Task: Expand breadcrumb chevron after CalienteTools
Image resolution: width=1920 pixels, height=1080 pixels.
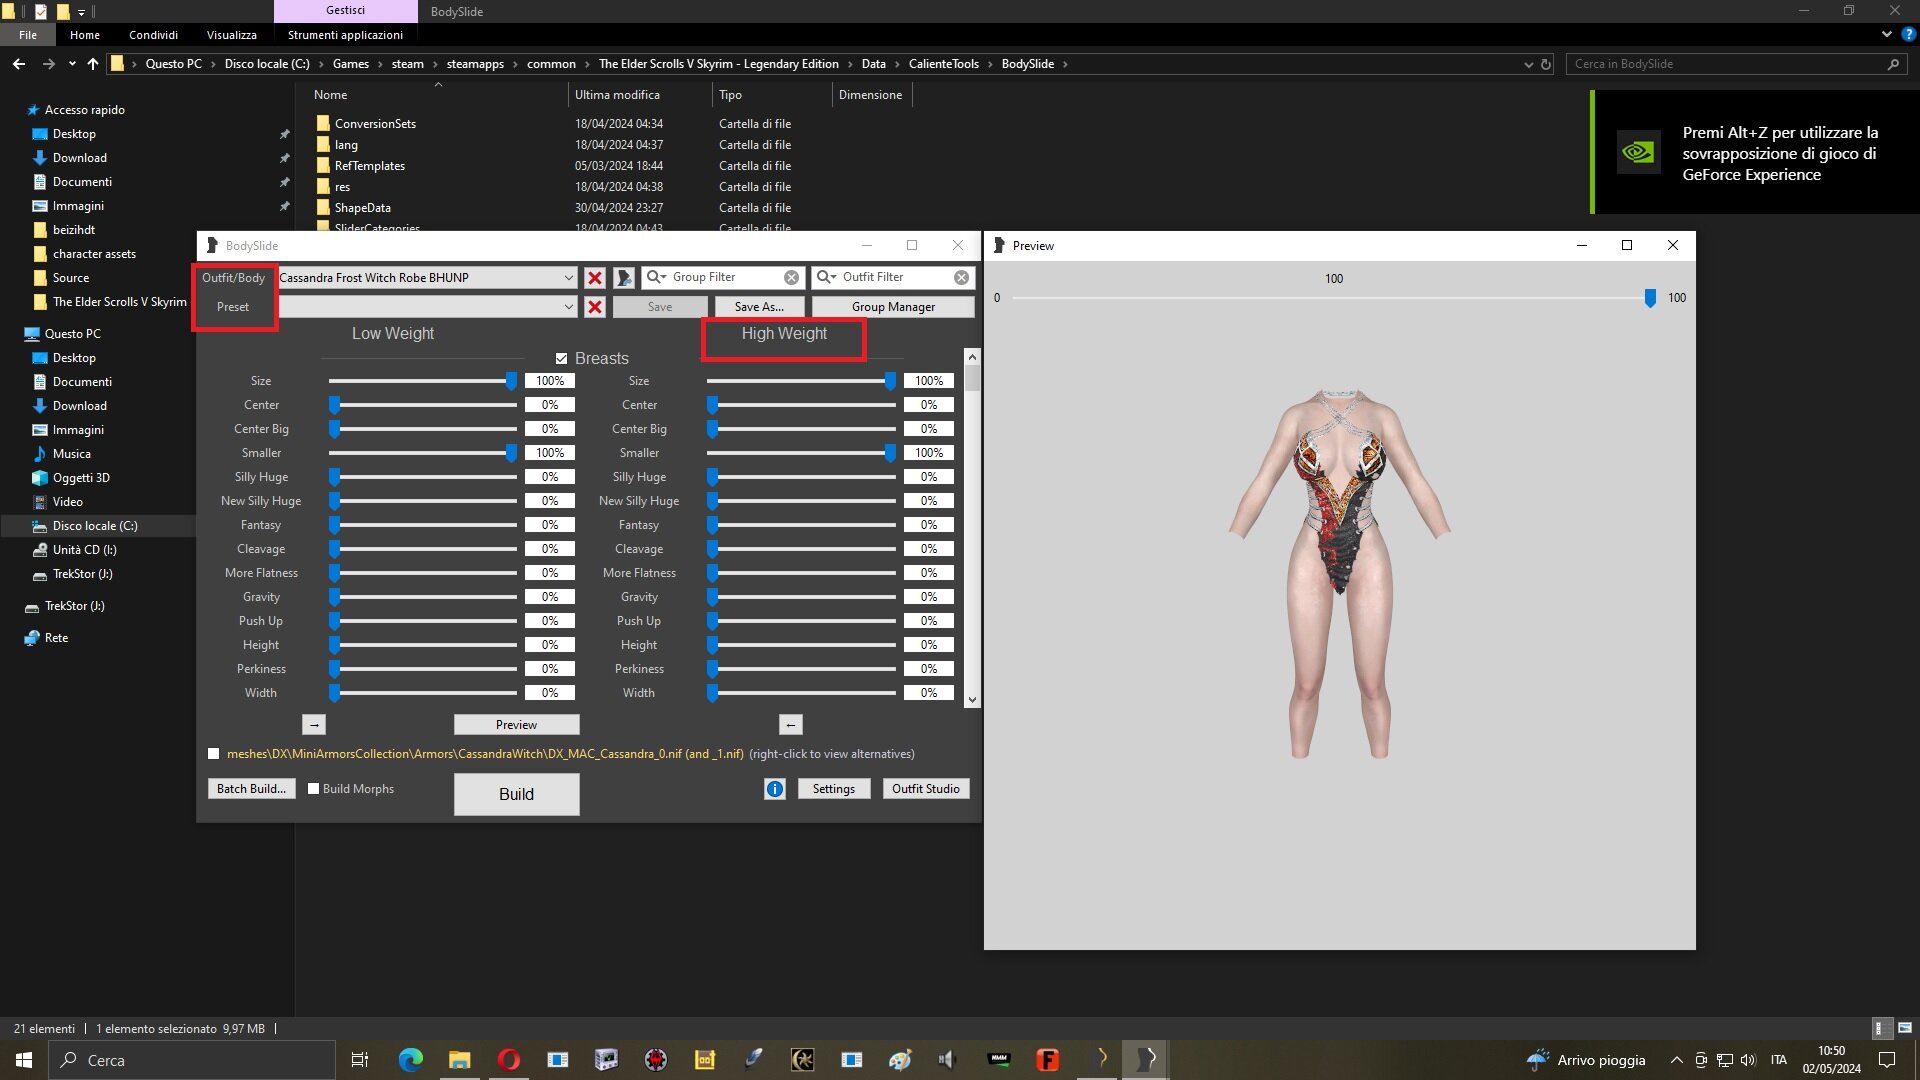Action: [x=991, y=64]
